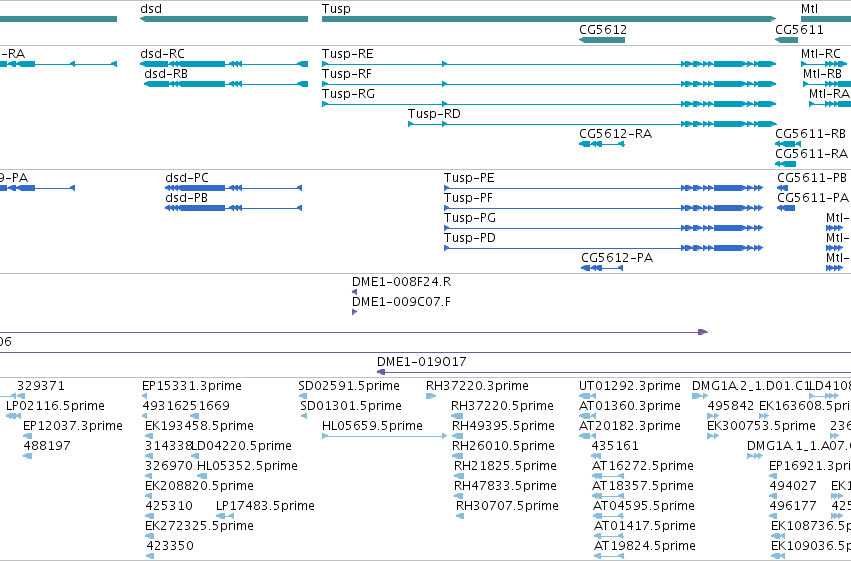Select the Tusp gene bar
This screenshot has width=851, height=561.
point(549,19)
